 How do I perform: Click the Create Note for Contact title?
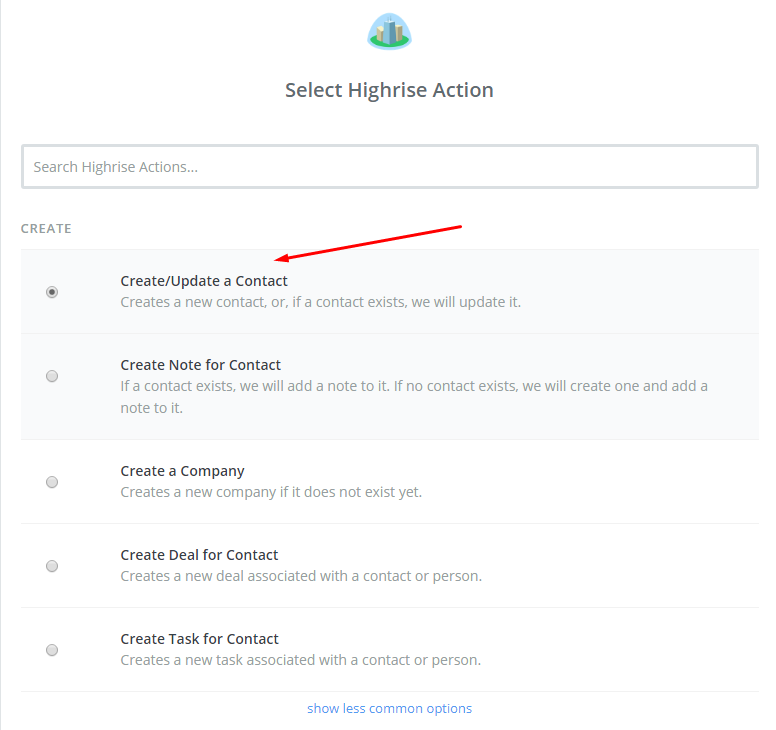point(200,365)
